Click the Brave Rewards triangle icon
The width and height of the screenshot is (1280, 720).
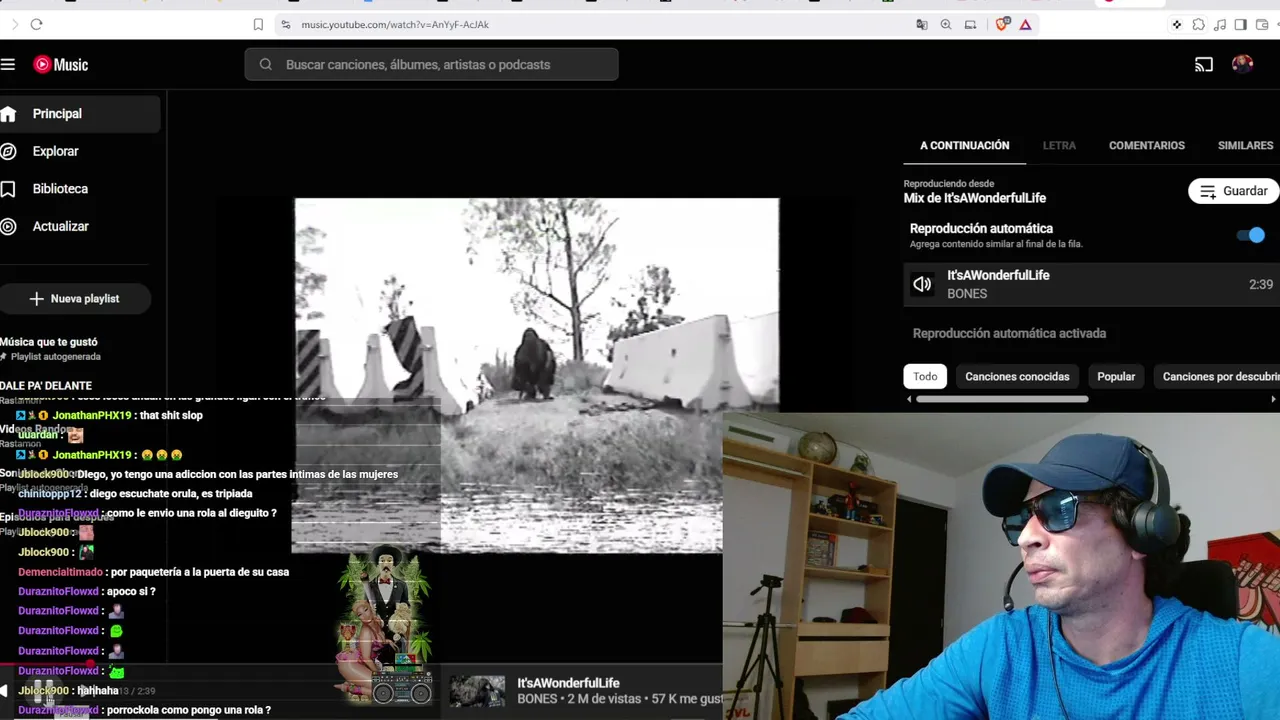pyautogui.click(x=1025, y=24)
